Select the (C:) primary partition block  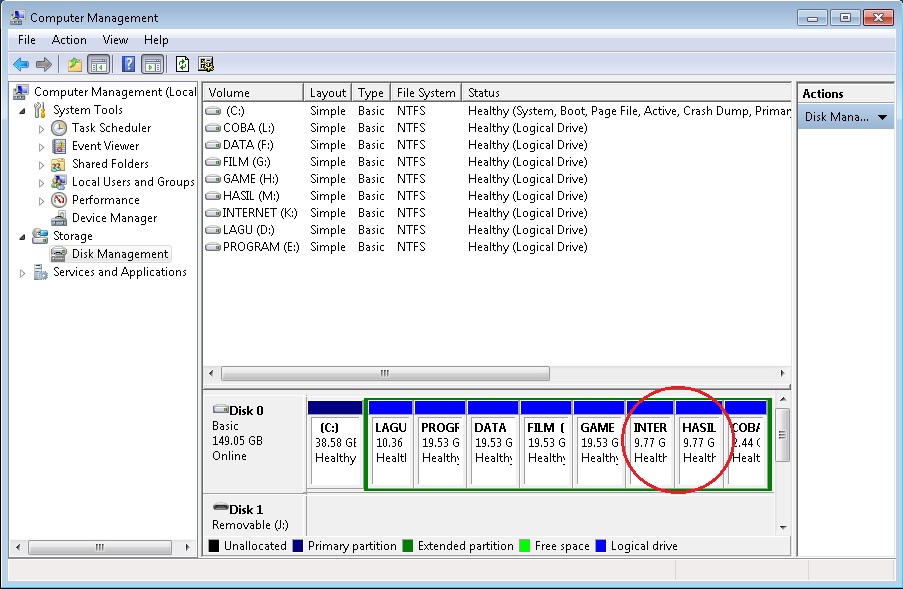point(335,444)
